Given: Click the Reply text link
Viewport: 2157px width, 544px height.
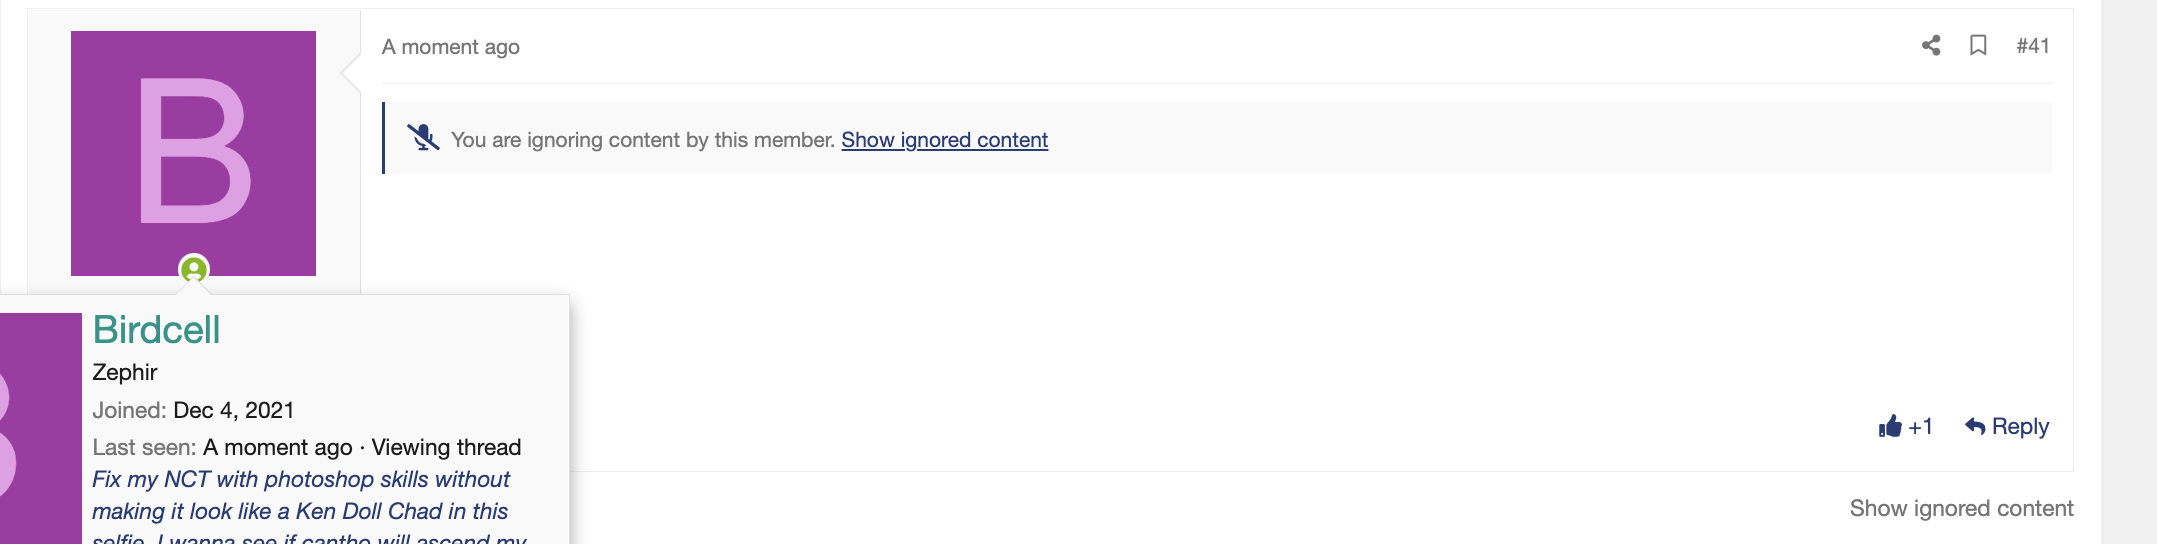Looking at the screenshot, I should click(2020, 426).
